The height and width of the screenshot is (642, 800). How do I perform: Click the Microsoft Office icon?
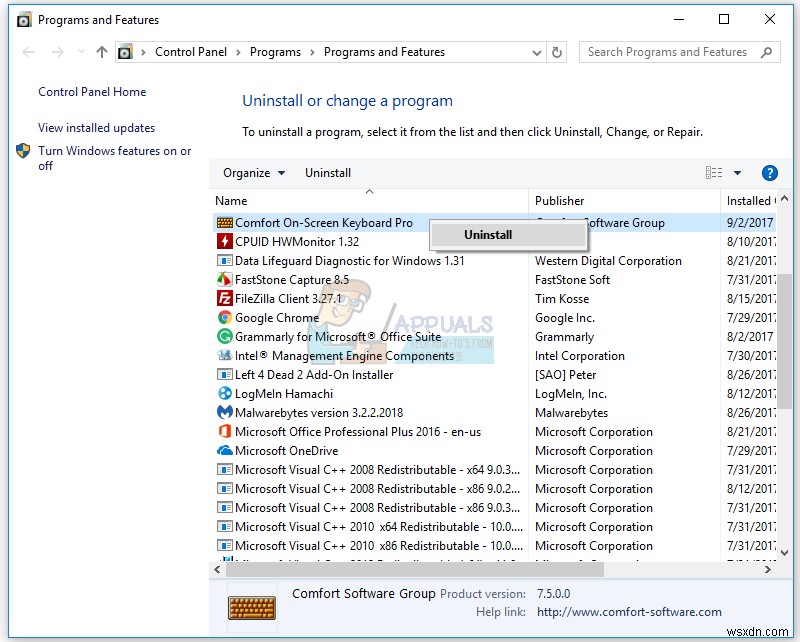[224, 431]
